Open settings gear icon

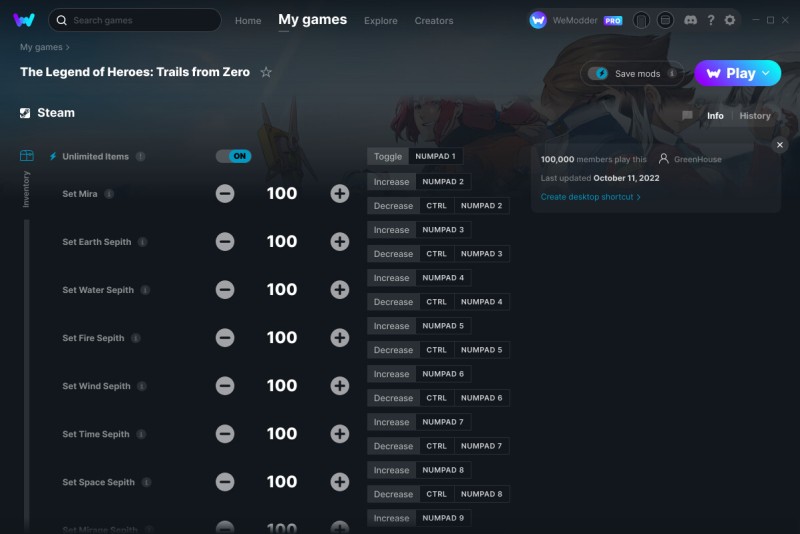730,20
